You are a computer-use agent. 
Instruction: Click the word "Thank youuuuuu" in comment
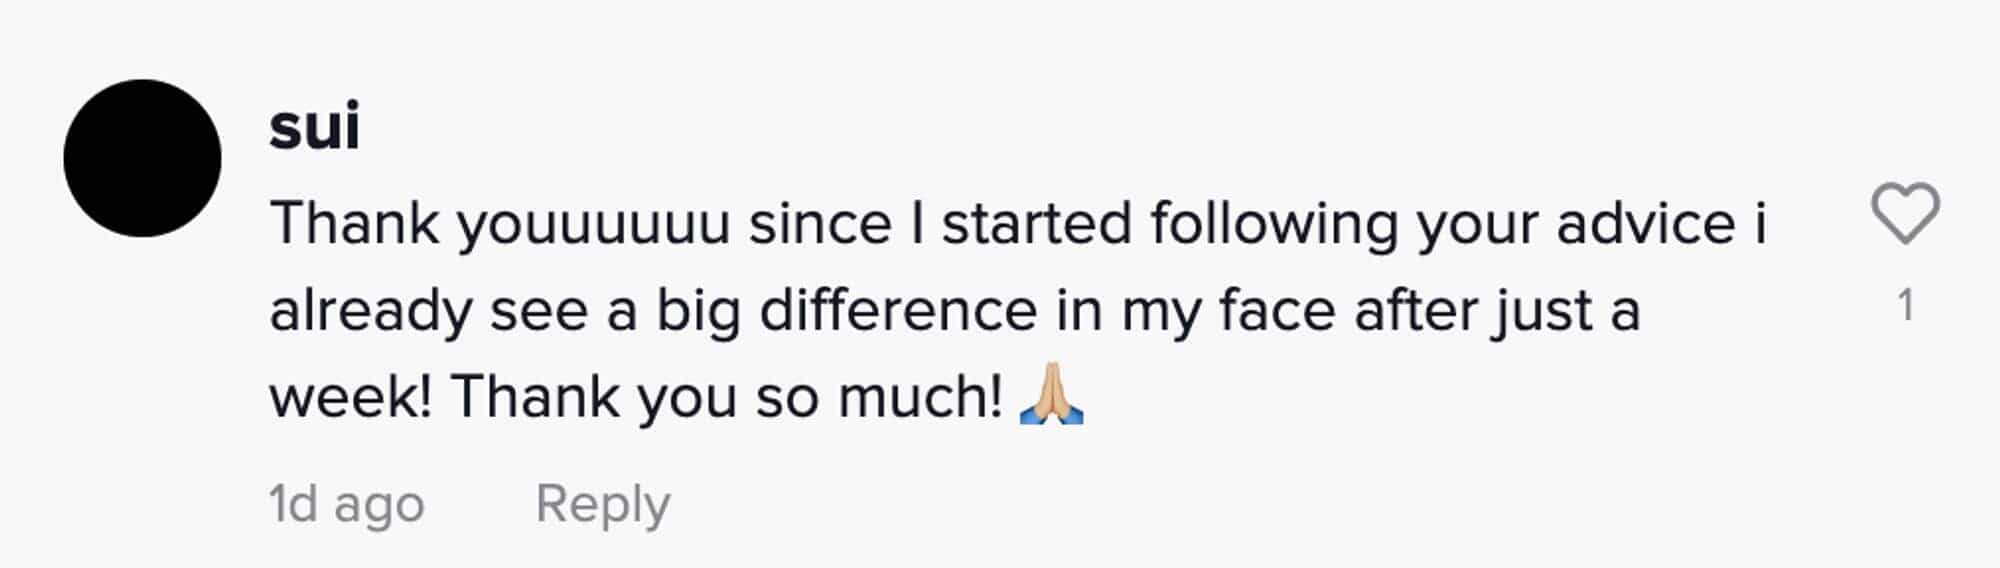click(x=499, y=223)
